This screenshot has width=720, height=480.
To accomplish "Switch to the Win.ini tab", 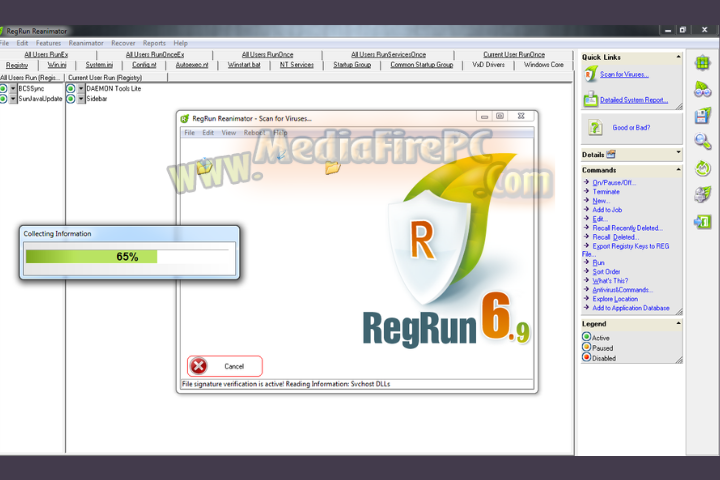I will coord(57,65).
